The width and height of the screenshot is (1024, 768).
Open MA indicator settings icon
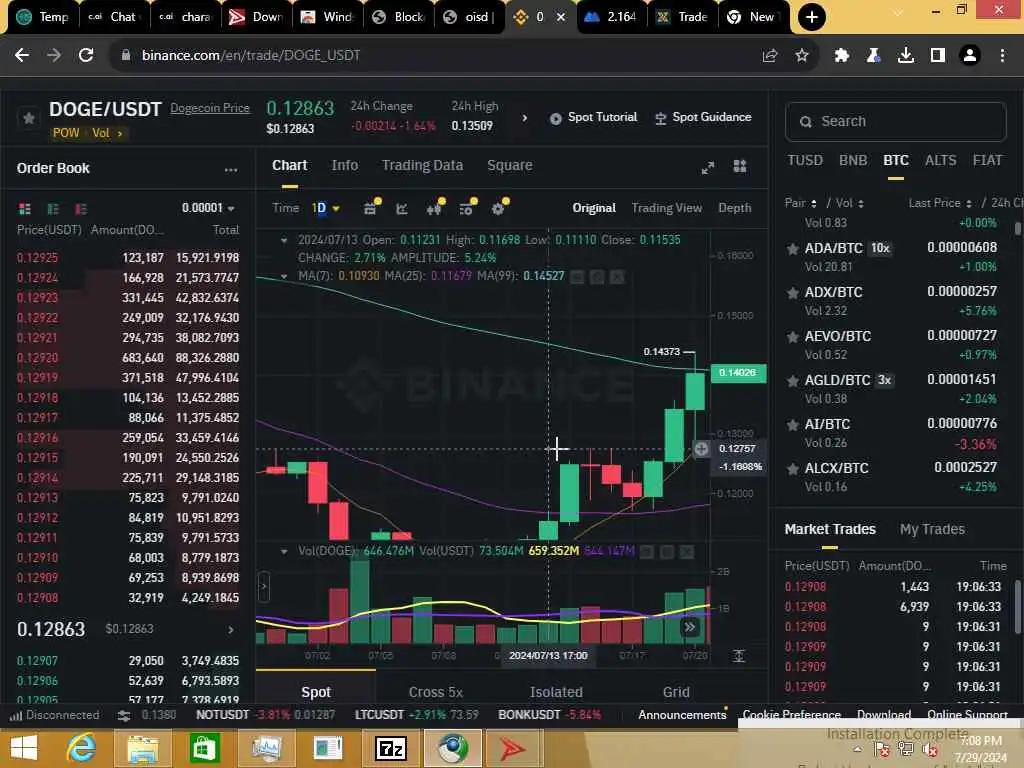point(597,276)
